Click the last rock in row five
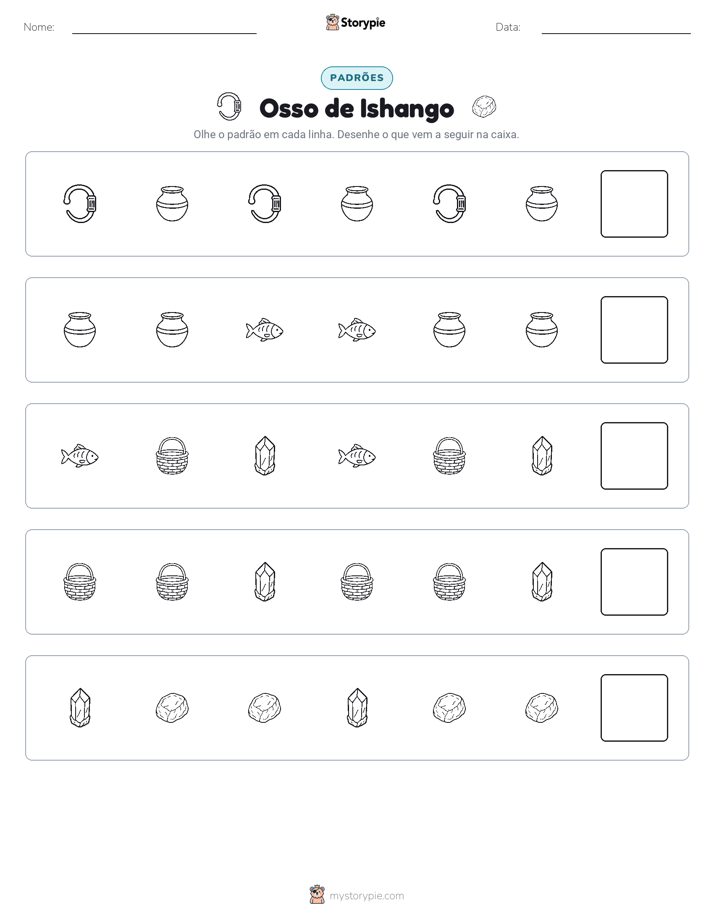This screenshot has width=714, height=924. 541,708
